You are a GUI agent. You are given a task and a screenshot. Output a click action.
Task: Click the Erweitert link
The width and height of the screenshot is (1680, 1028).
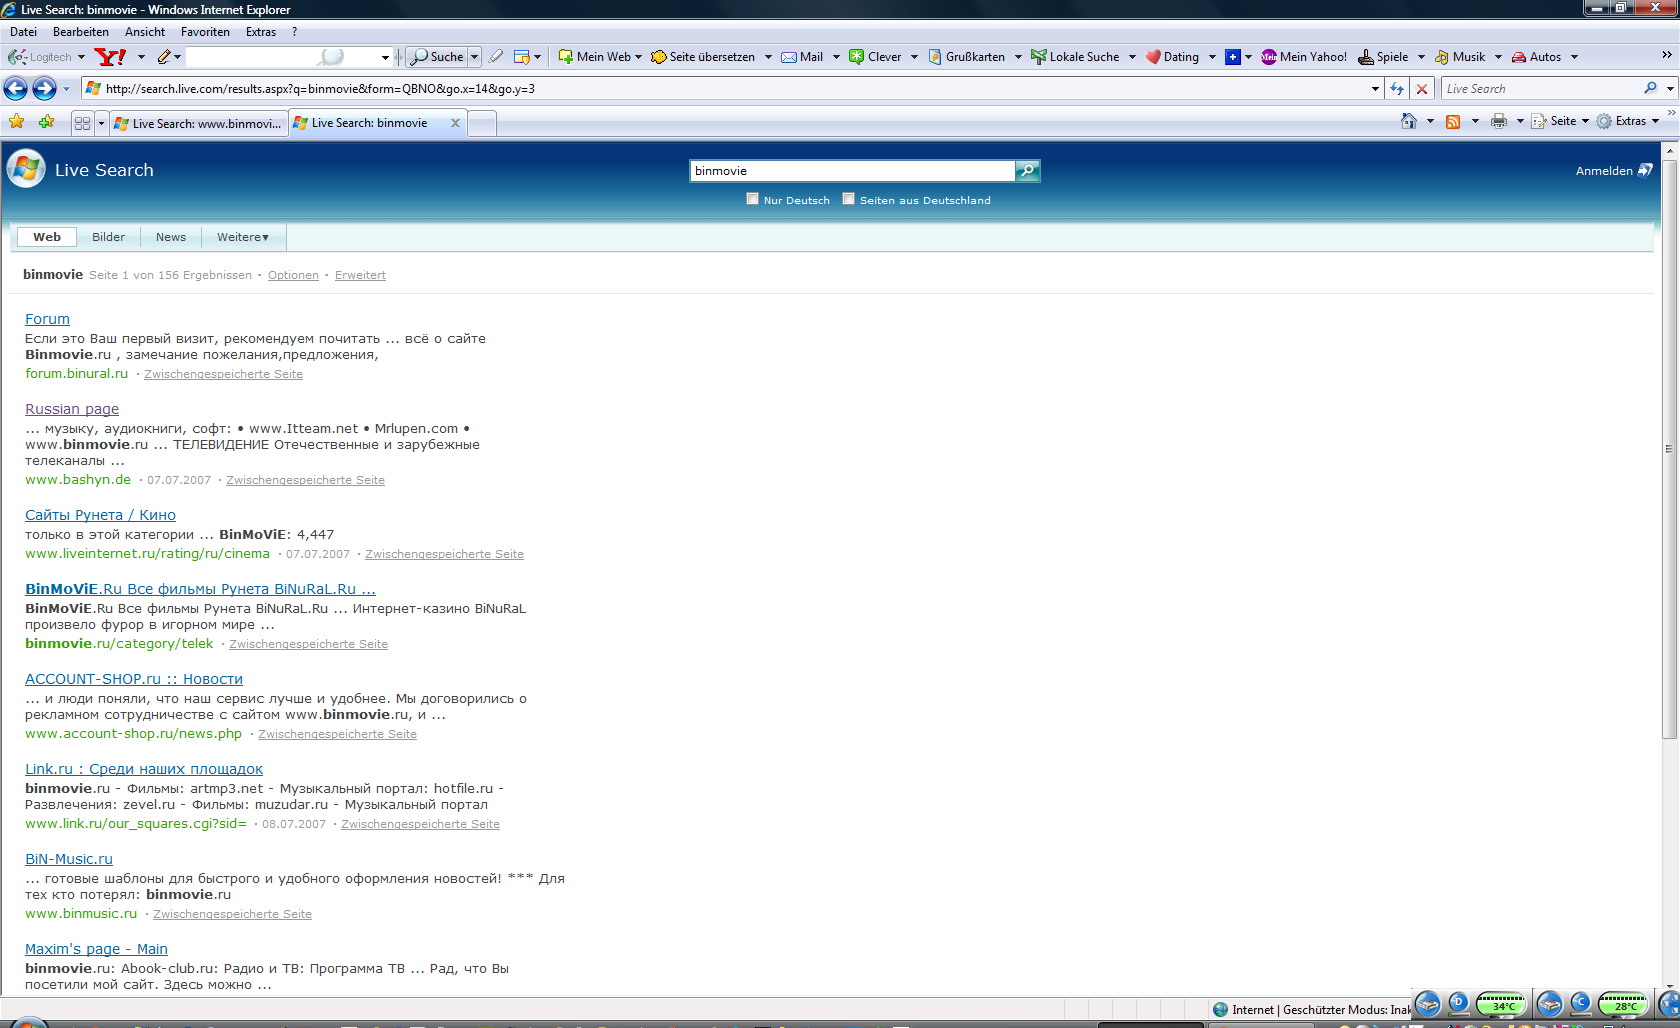tap(360, 275)
